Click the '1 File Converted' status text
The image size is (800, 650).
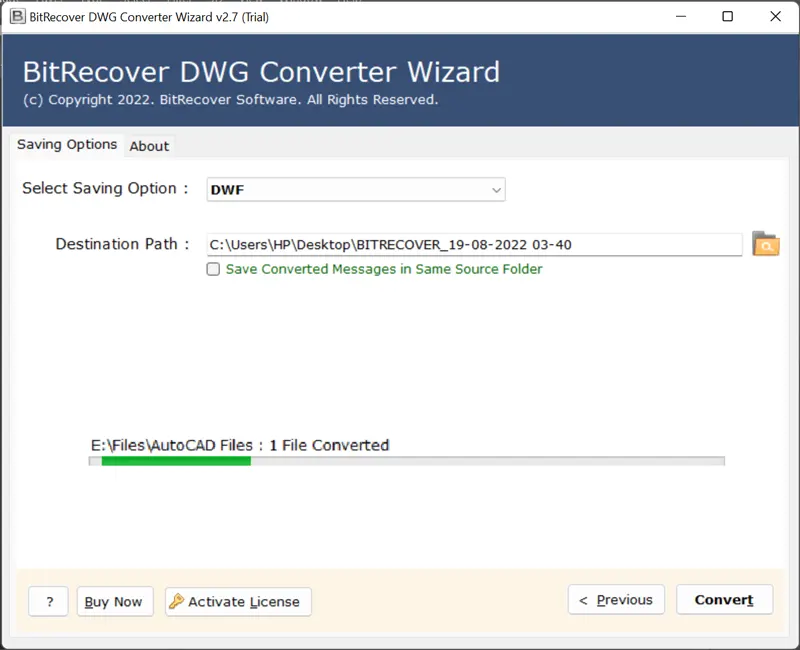329,445
